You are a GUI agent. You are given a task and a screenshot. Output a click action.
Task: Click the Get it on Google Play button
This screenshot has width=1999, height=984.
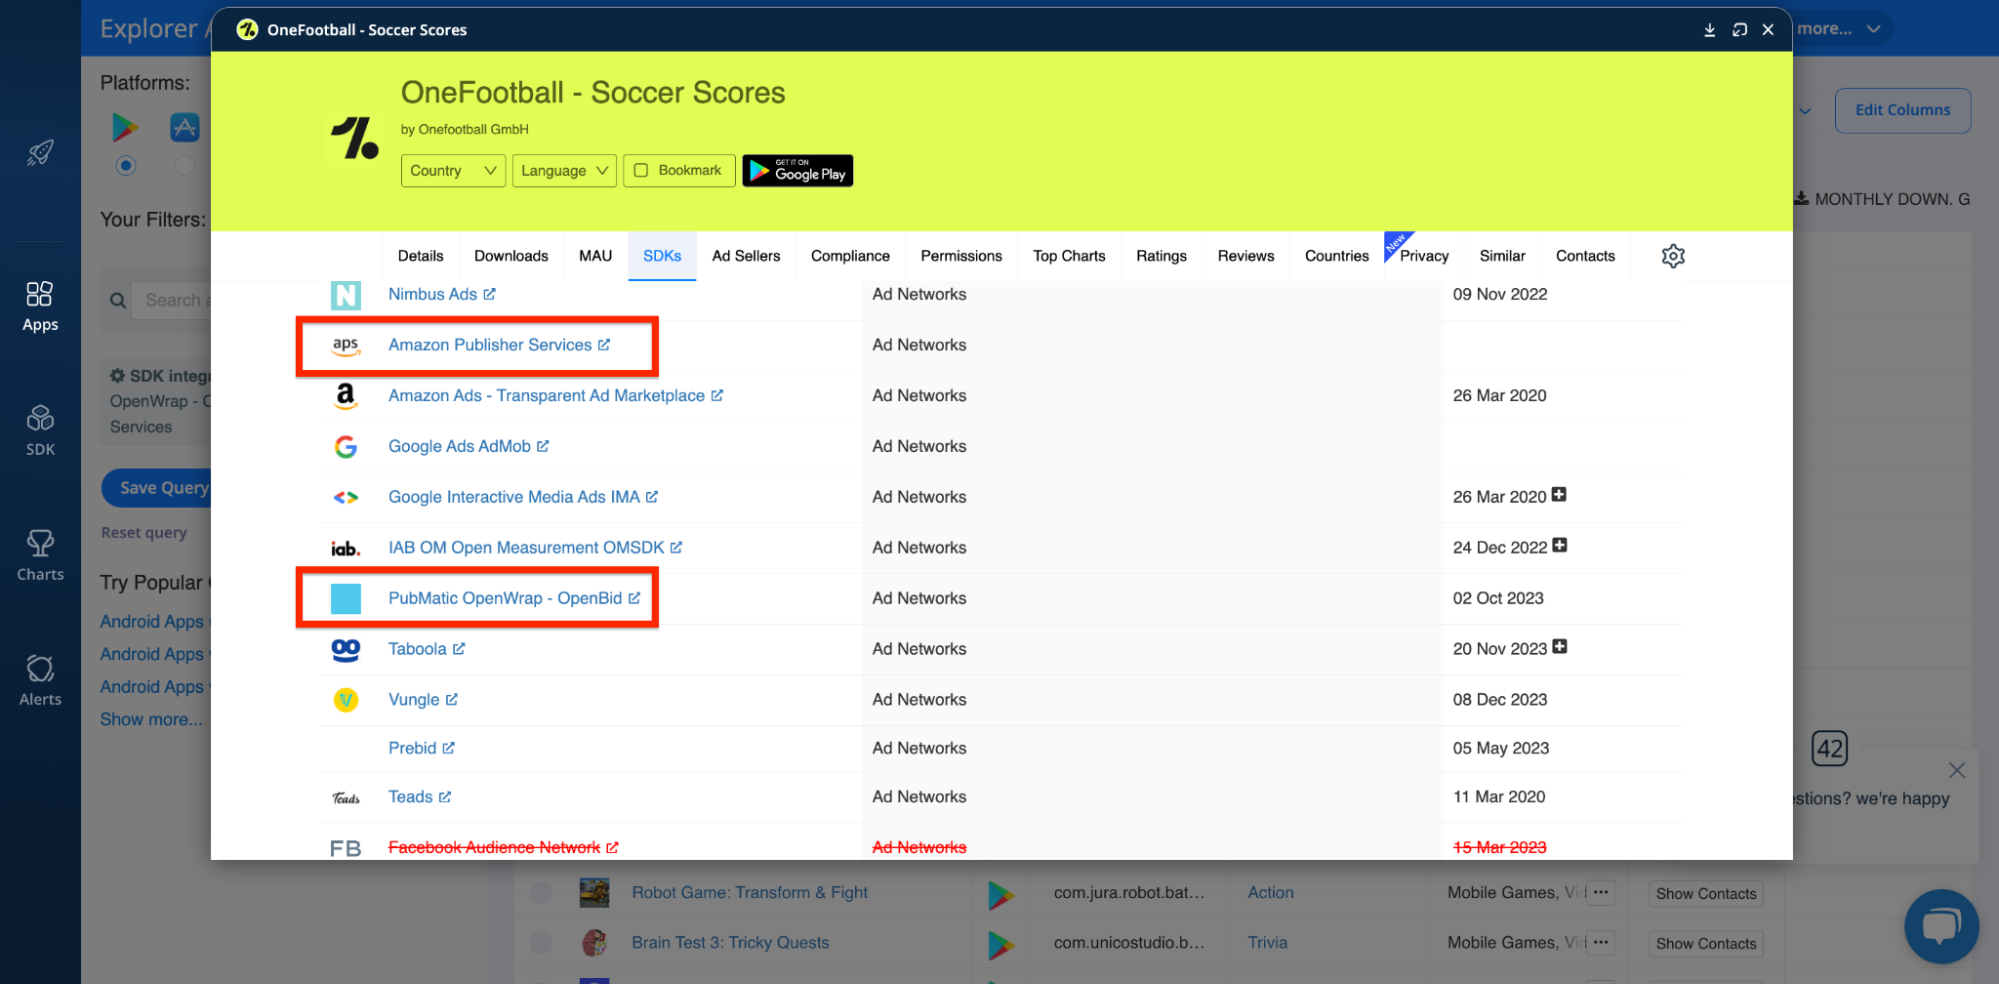[x=798, y=171]
